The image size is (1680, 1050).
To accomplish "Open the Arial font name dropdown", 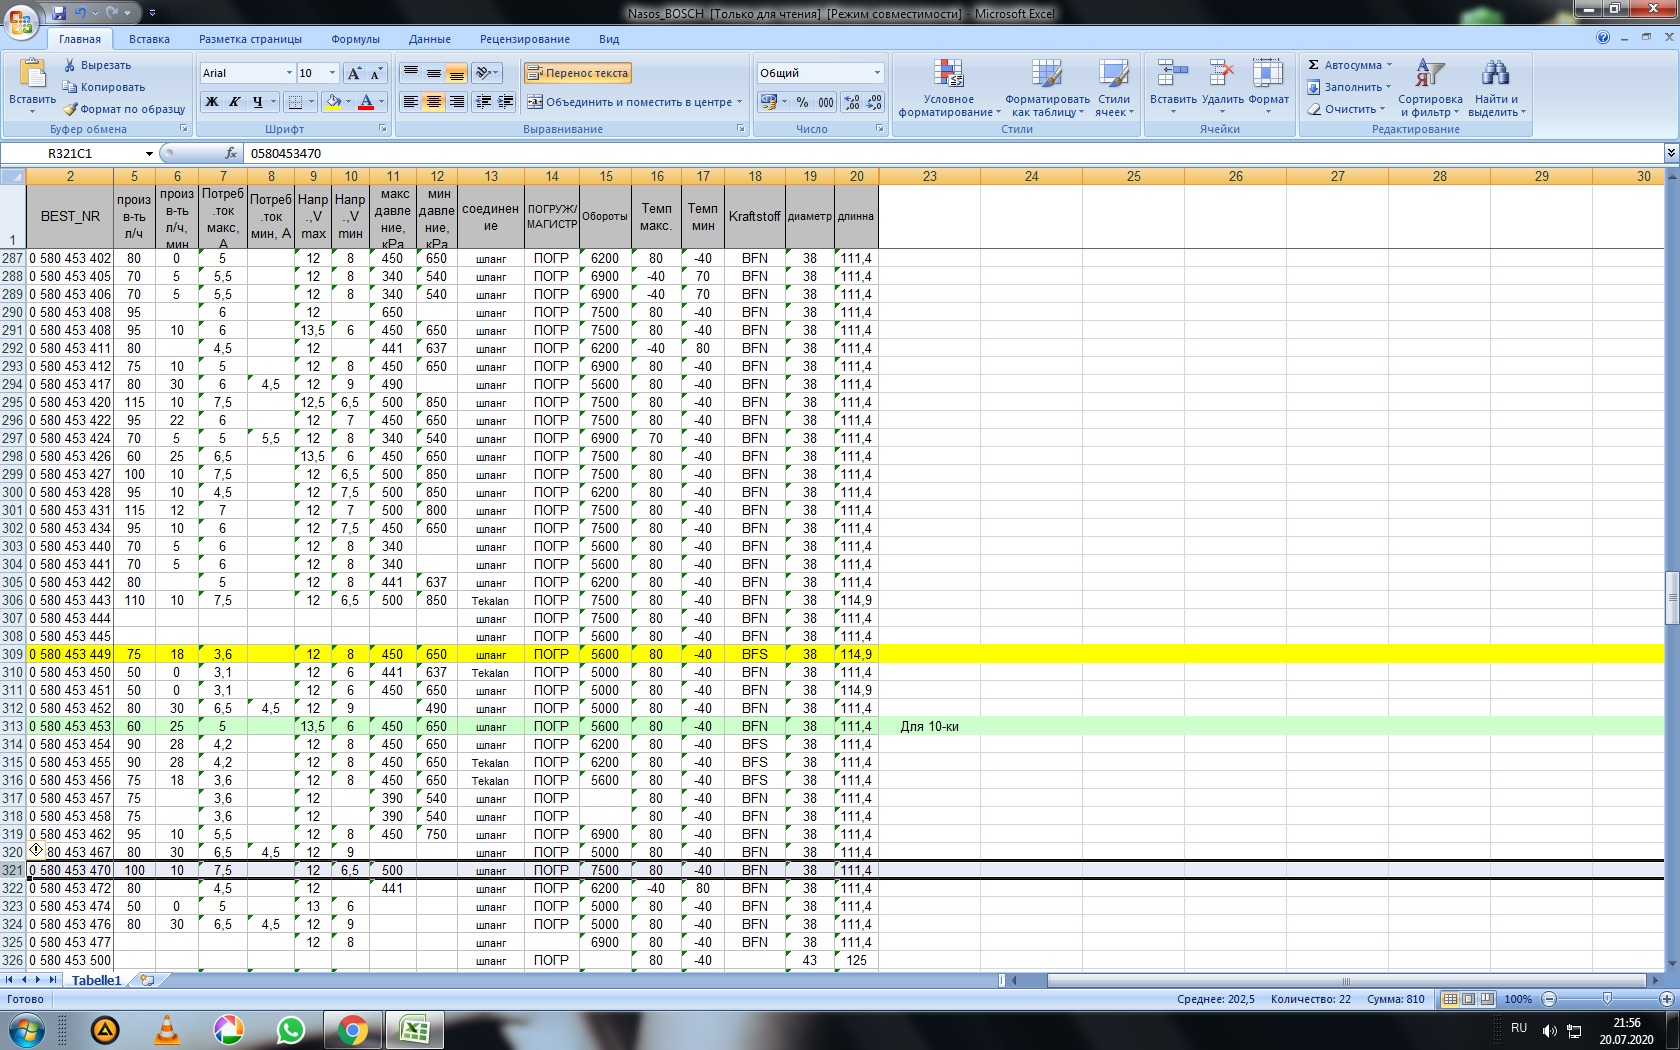I will (289, 73).
